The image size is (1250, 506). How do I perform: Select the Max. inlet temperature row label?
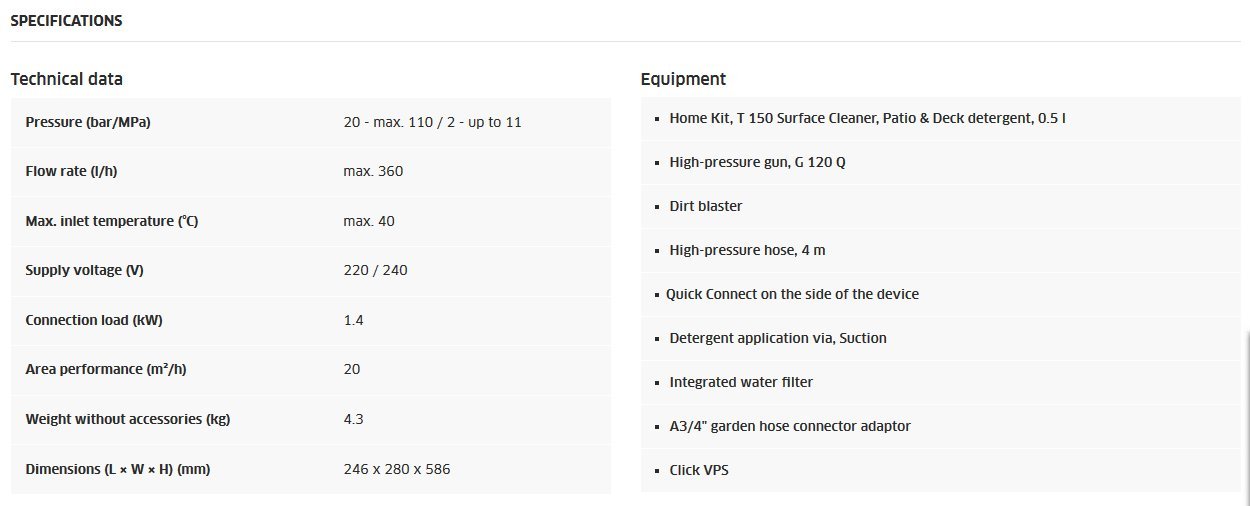[112, 221]
